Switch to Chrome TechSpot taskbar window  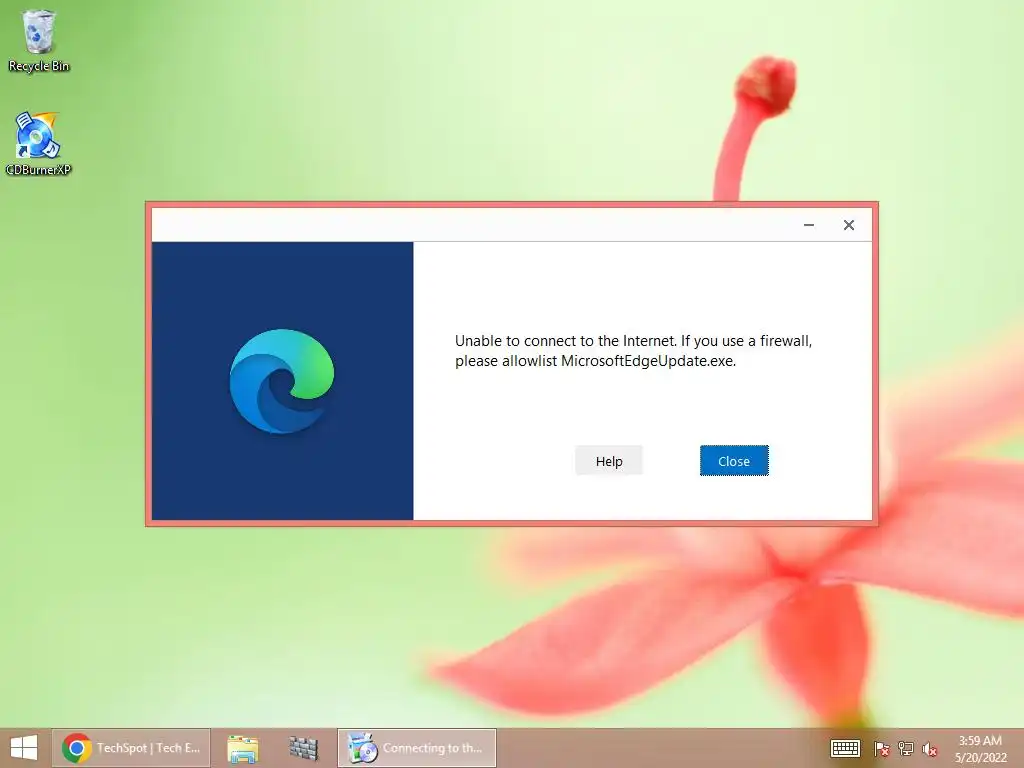(131, 748)
